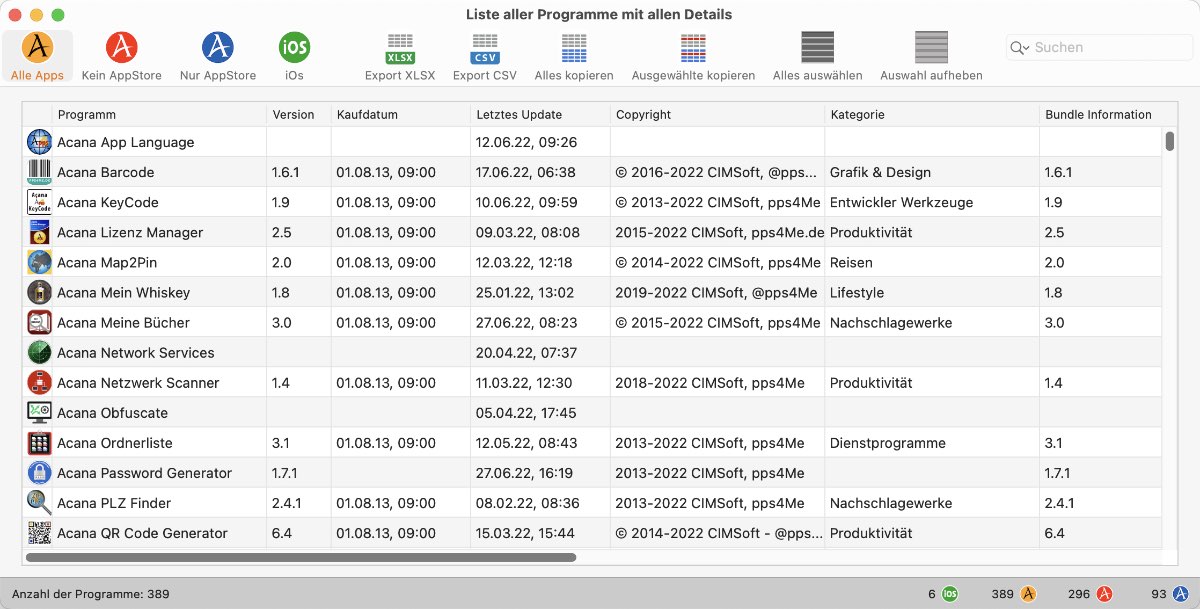
Task: Click the horizontal scrollbar thumb
Action: pos(301,557)
